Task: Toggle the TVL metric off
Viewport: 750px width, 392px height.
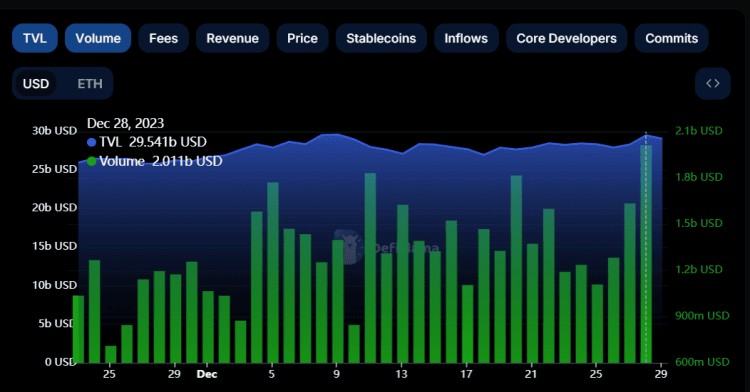Action: click(x=35, y=38)
